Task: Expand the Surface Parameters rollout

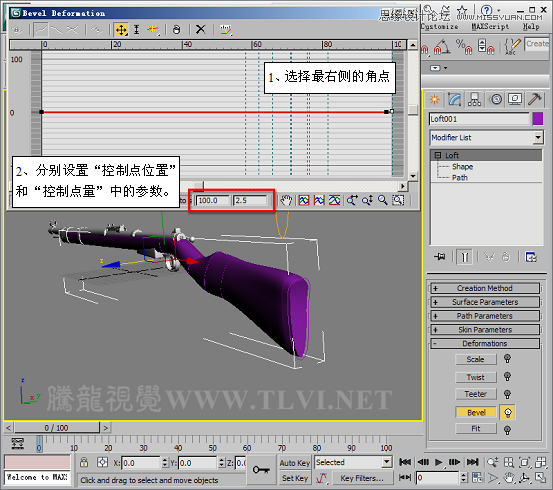Action: click(x=485, y=302)
